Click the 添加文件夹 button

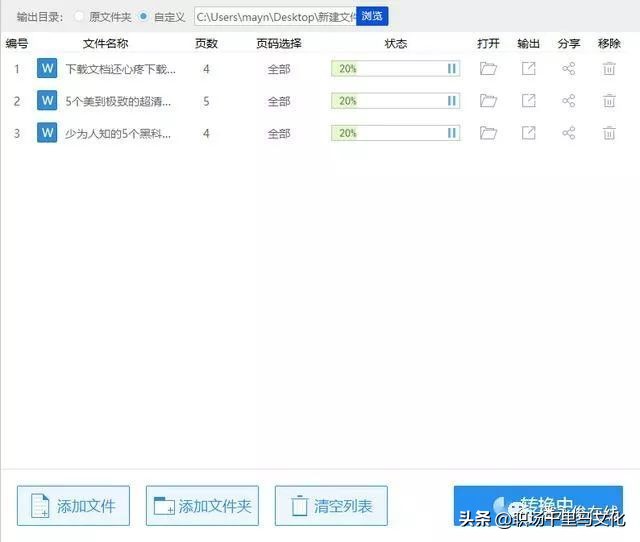(202, 506)
